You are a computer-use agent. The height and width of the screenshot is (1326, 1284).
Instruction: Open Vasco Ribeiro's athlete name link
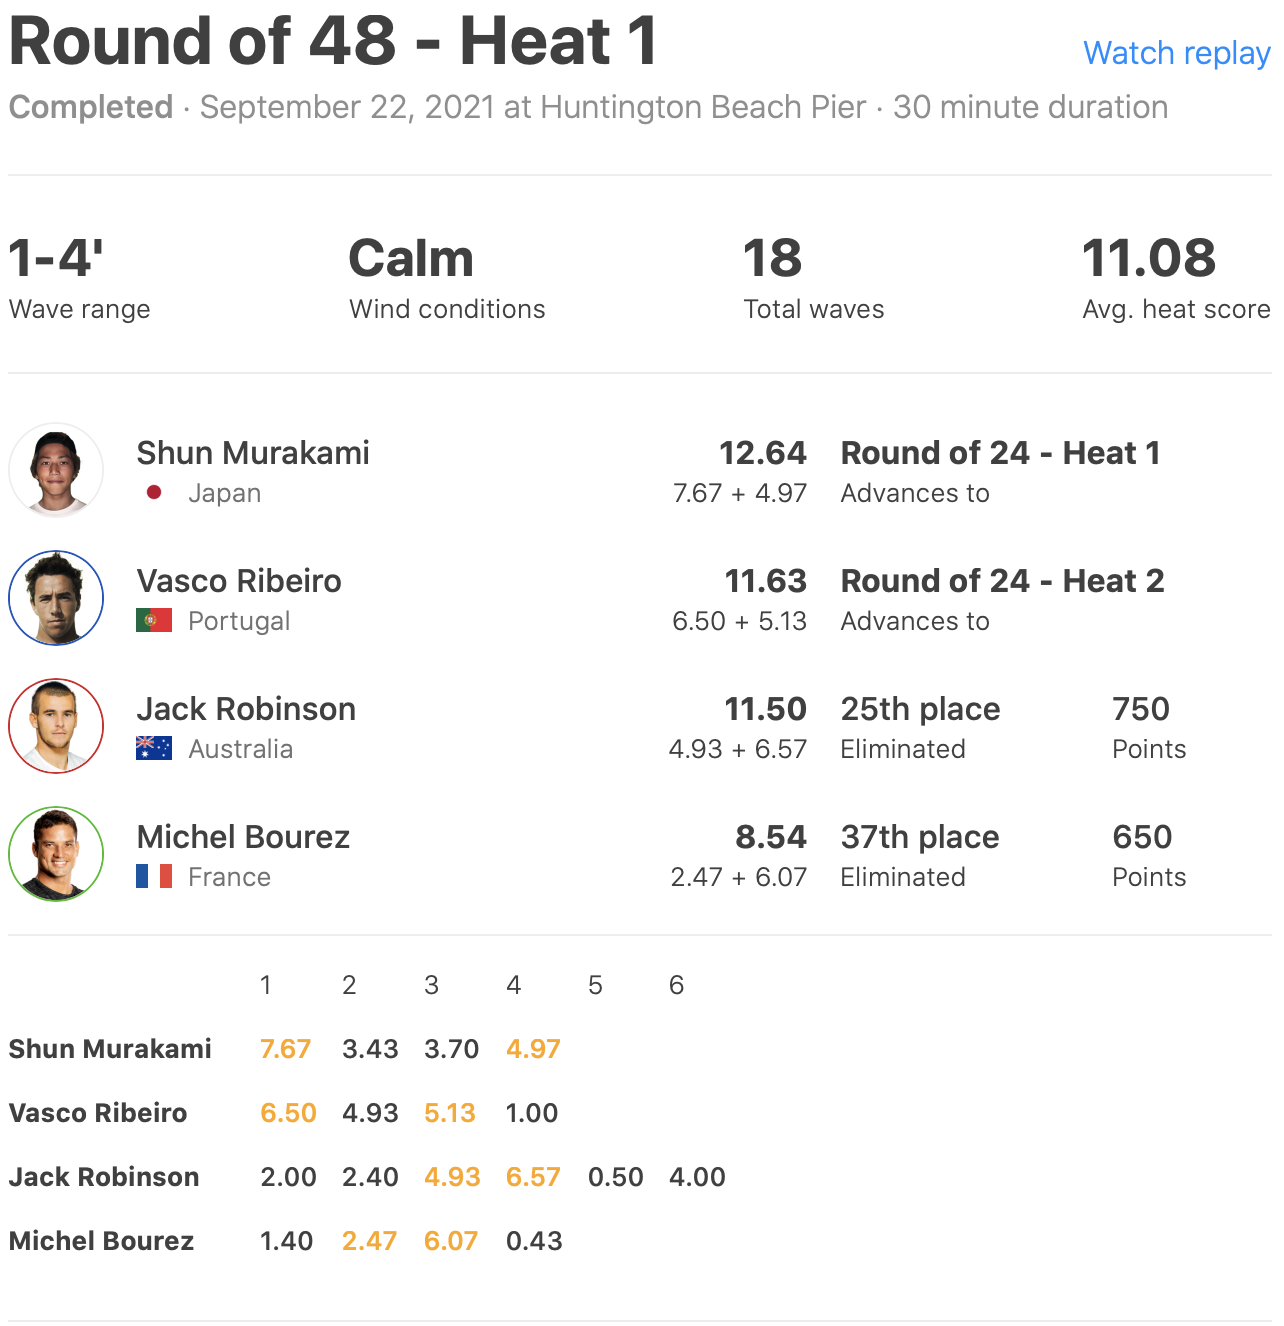239,581
